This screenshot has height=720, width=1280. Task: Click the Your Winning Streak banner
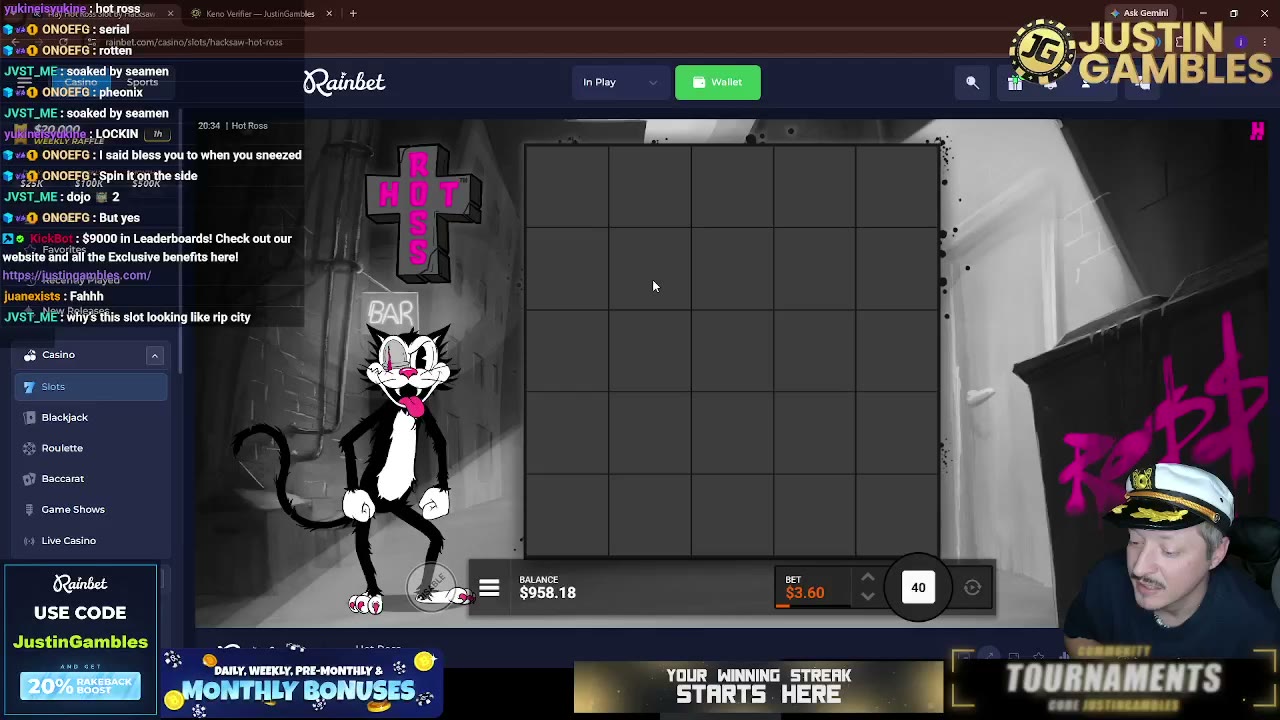(x=758, y=686)
